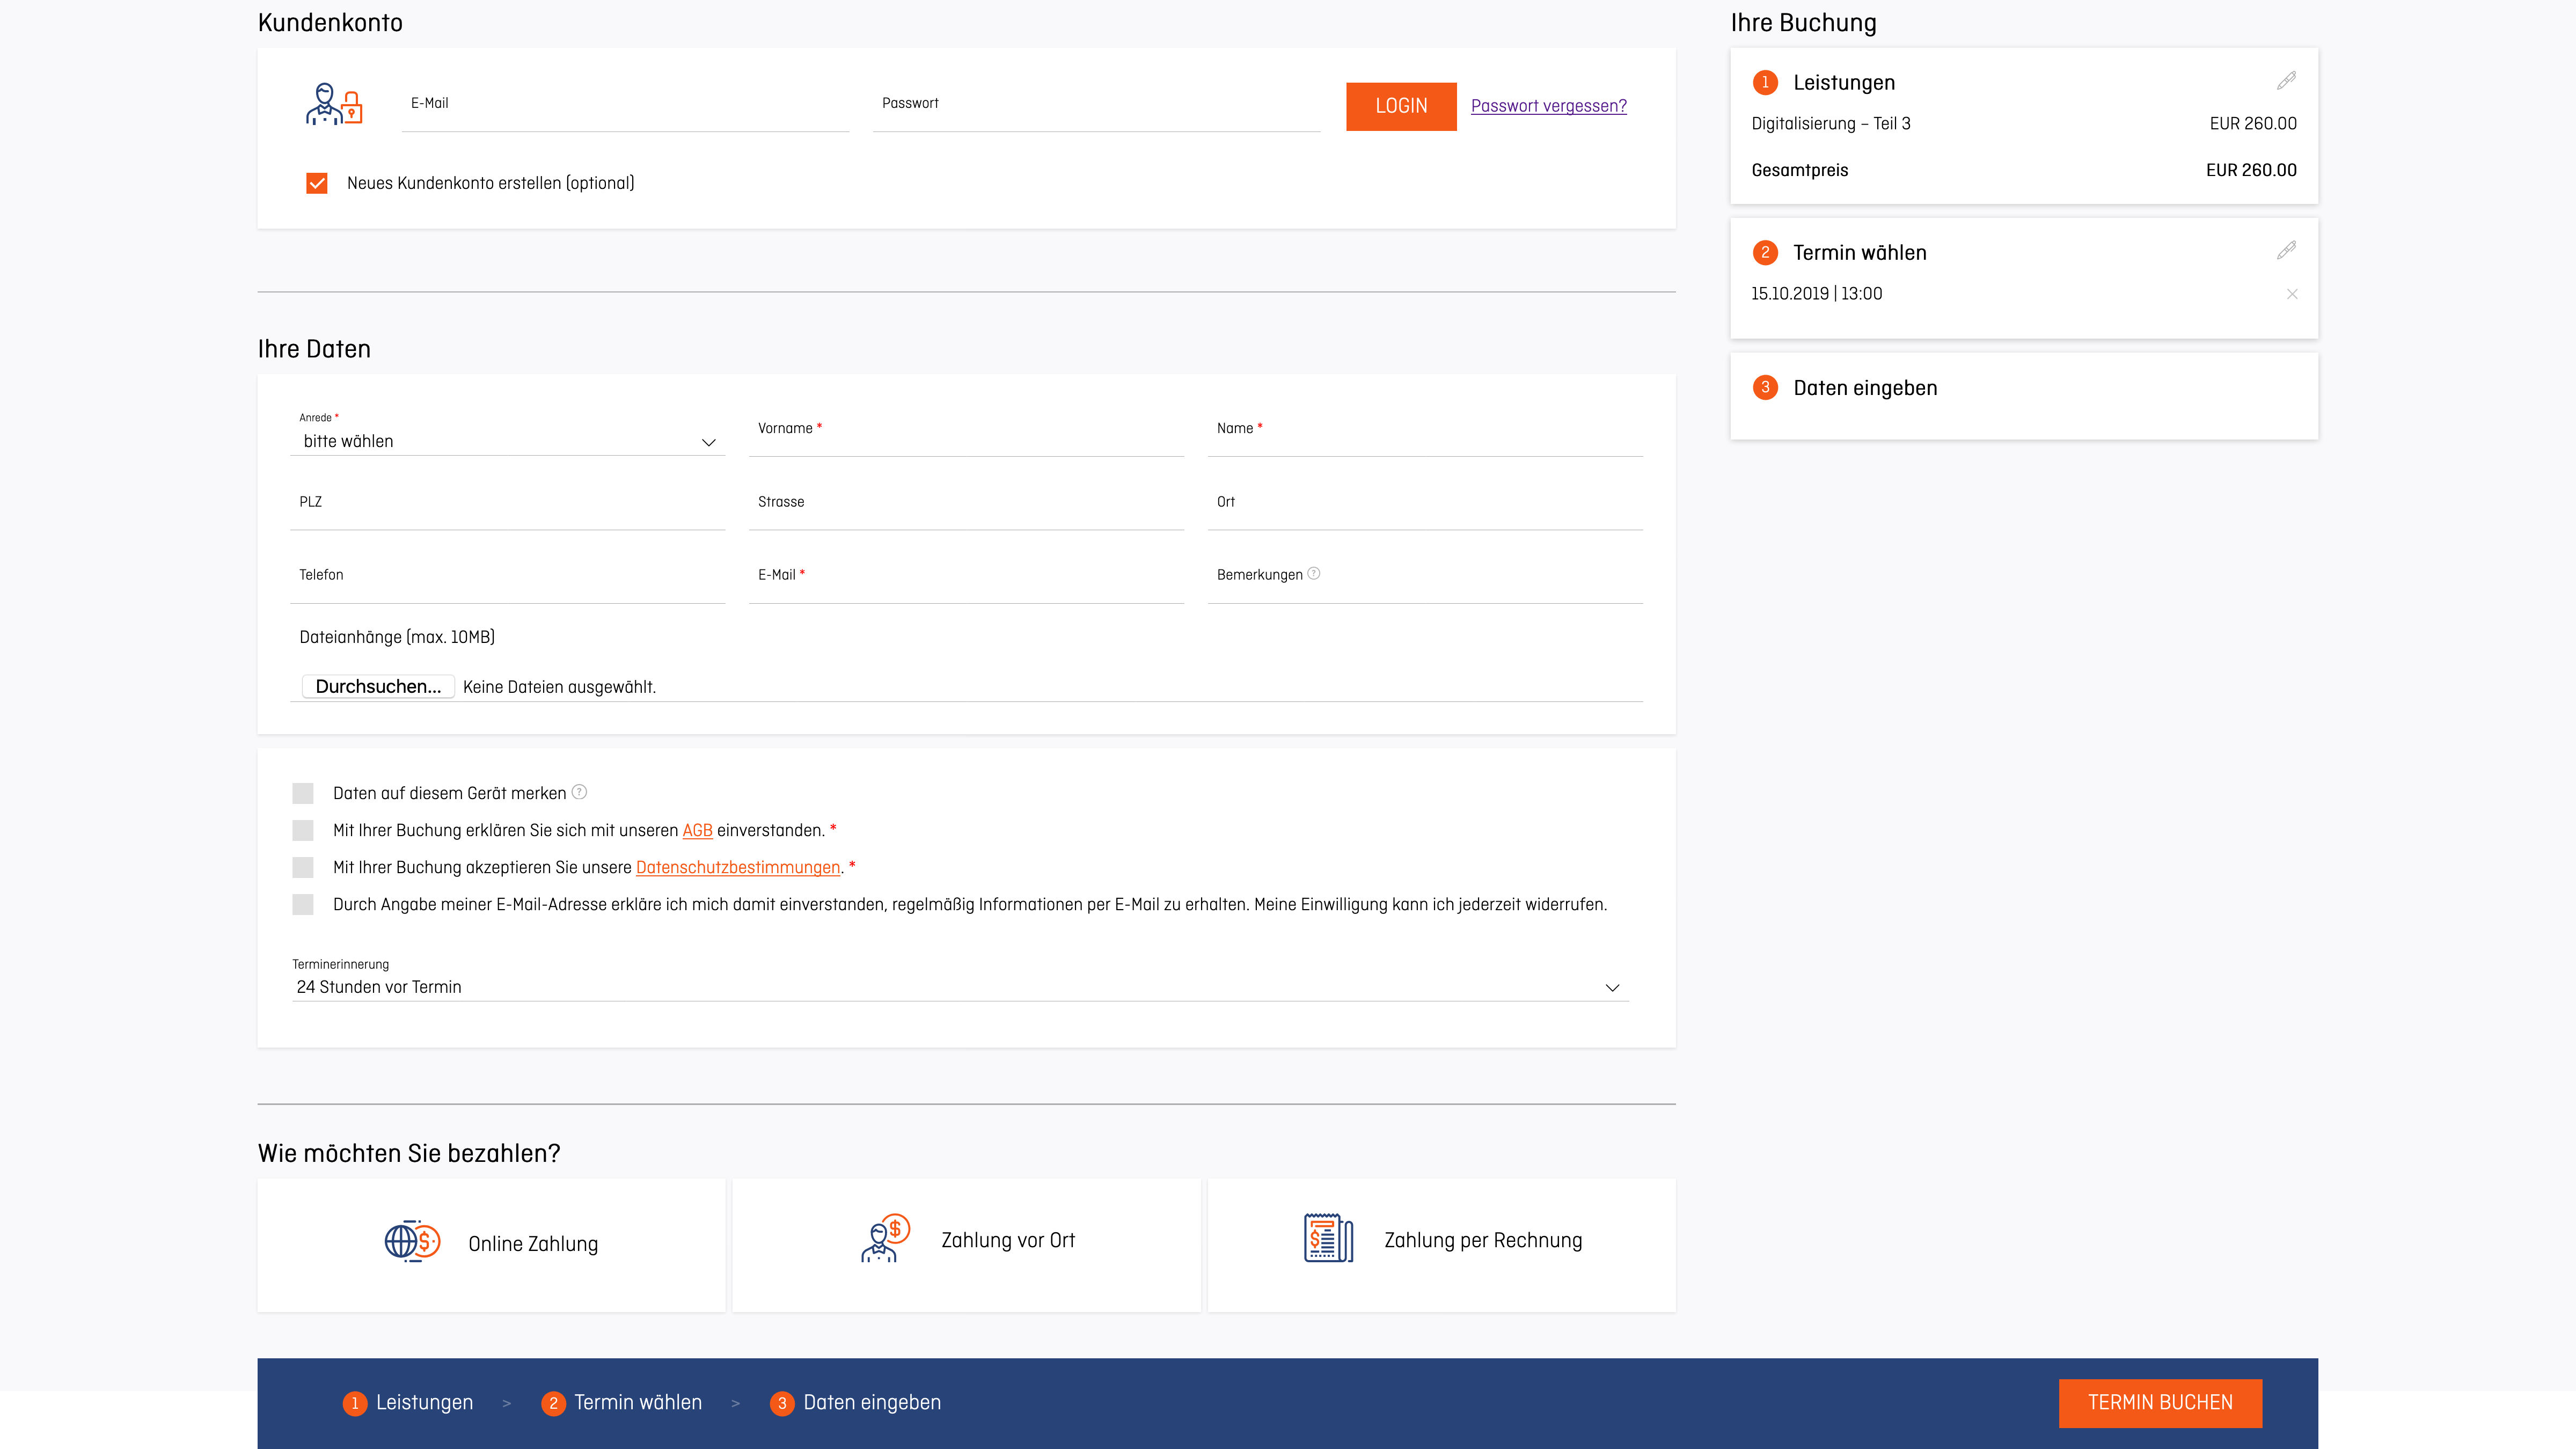Uncheck Neues Kundenkonto erstellen checkbox

[x=317, y=183]
